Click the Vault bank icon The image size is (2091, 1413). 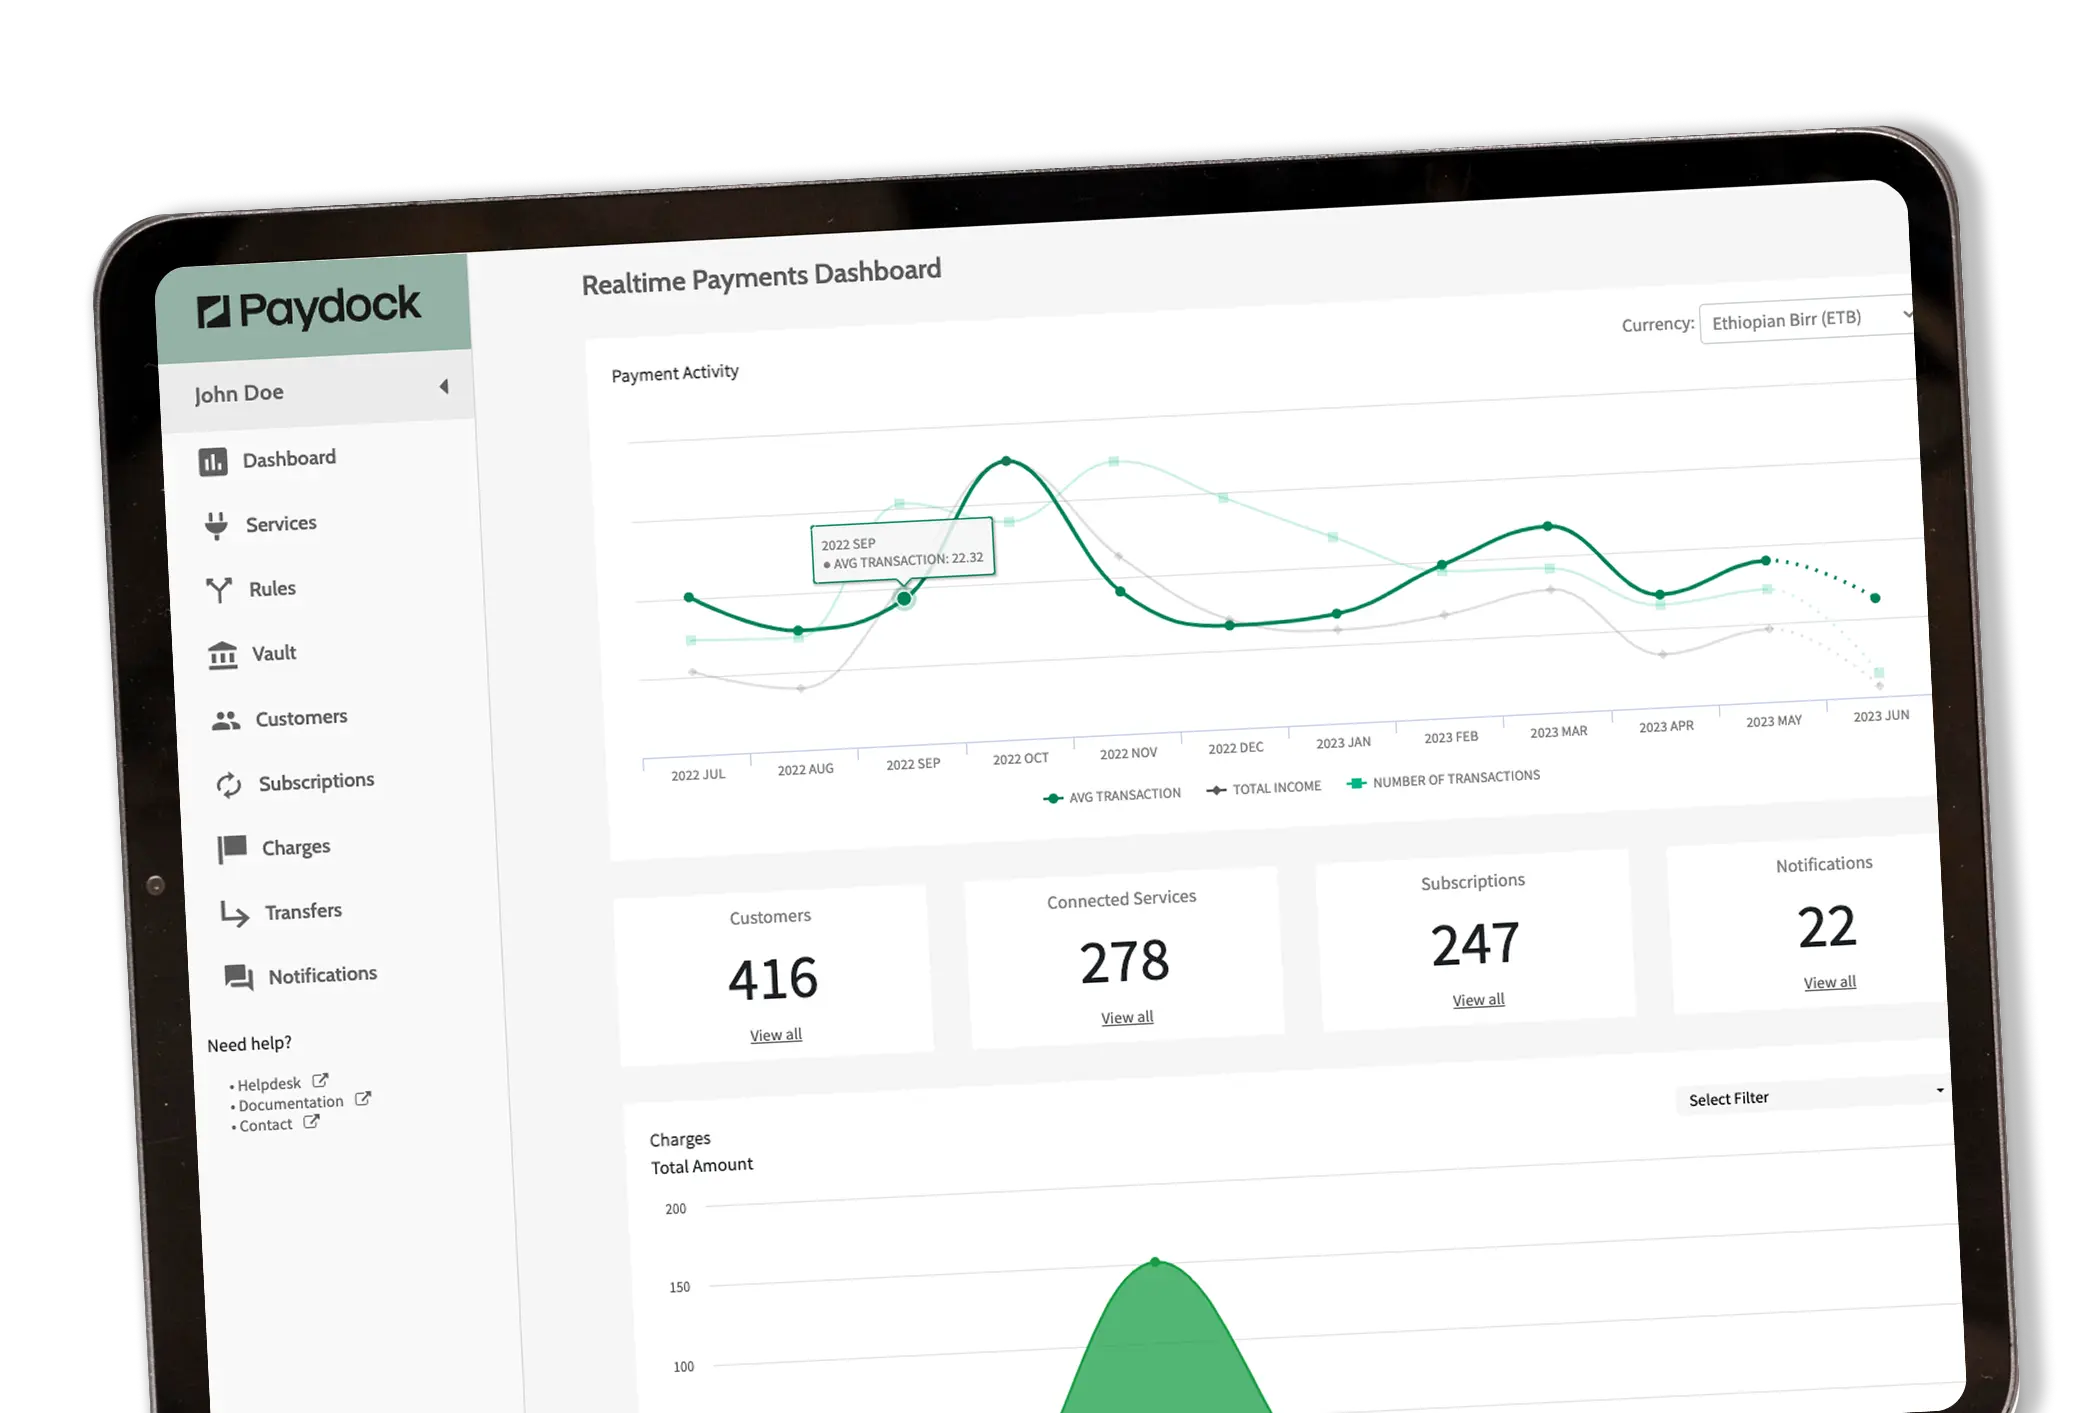pos(222,655)
